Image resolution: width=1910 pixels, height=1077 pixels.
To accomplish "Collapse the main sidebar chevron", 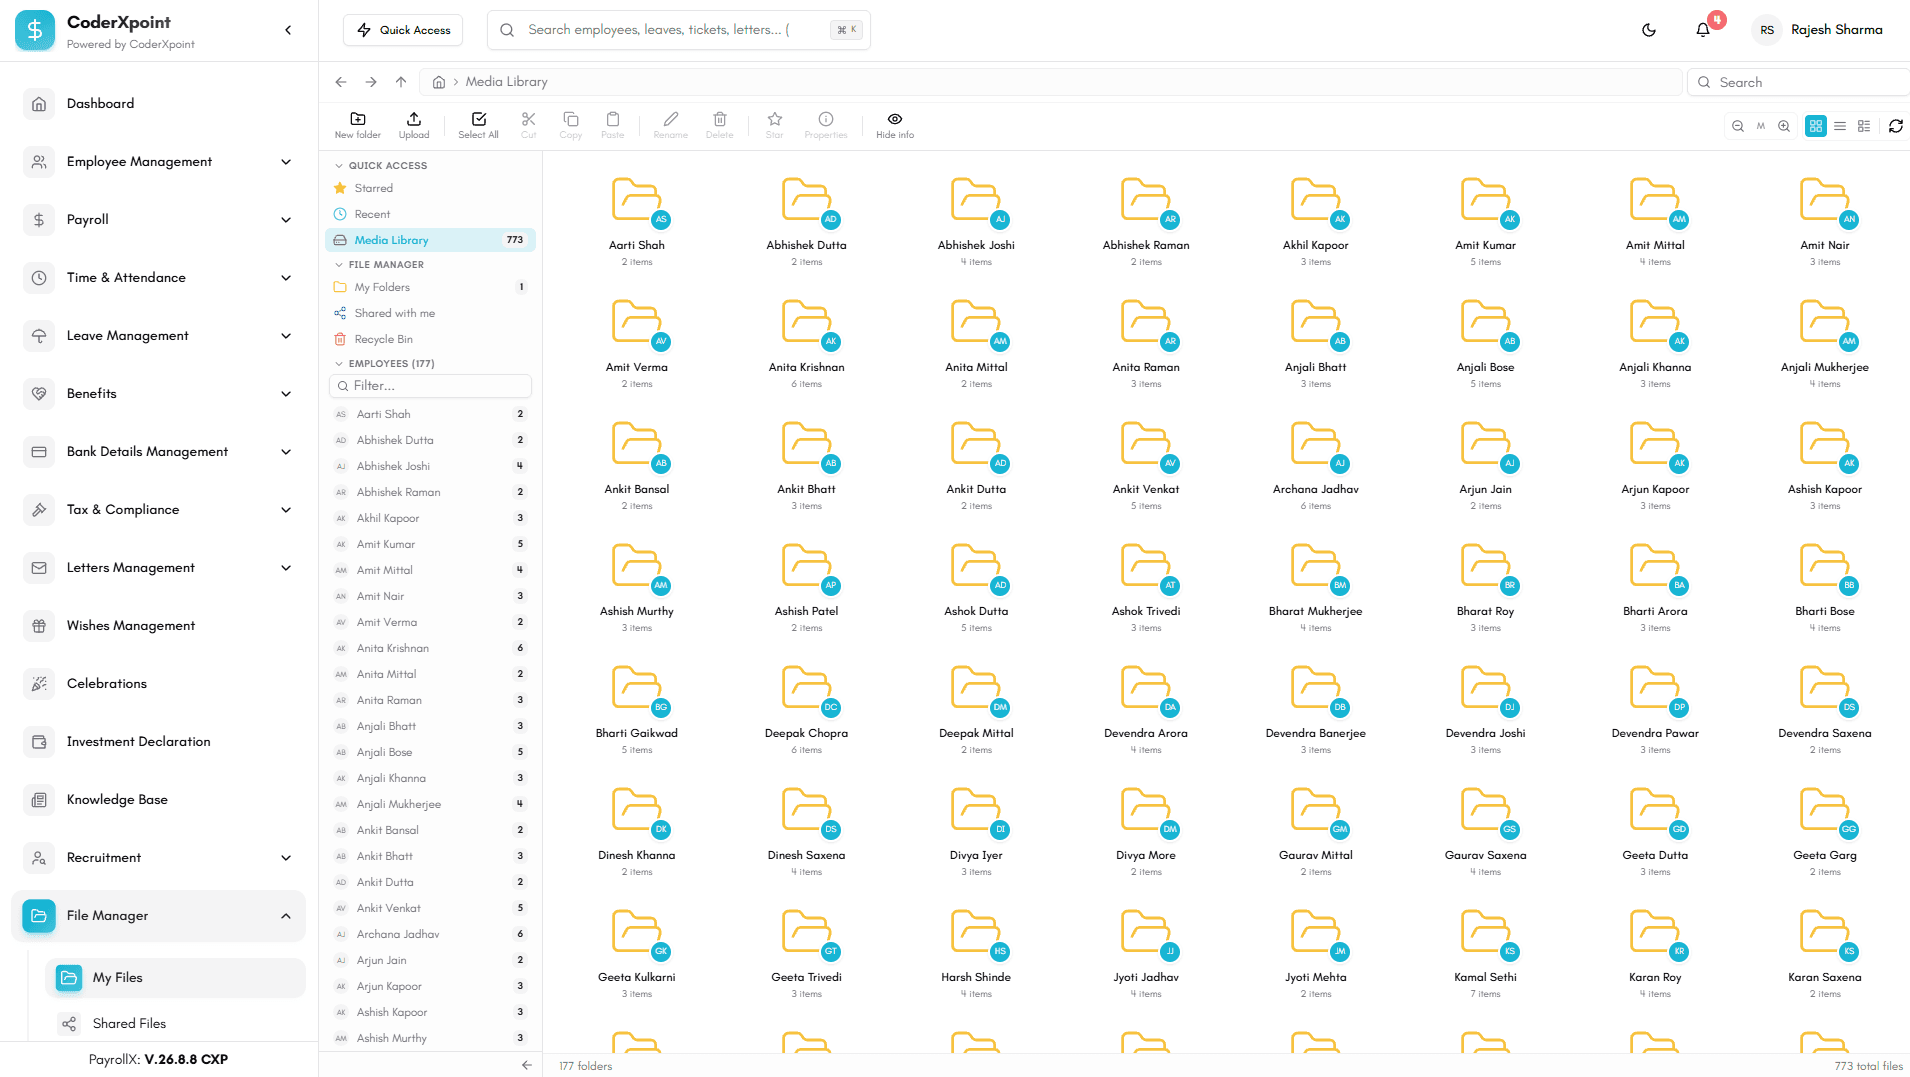I will [288, 30].
